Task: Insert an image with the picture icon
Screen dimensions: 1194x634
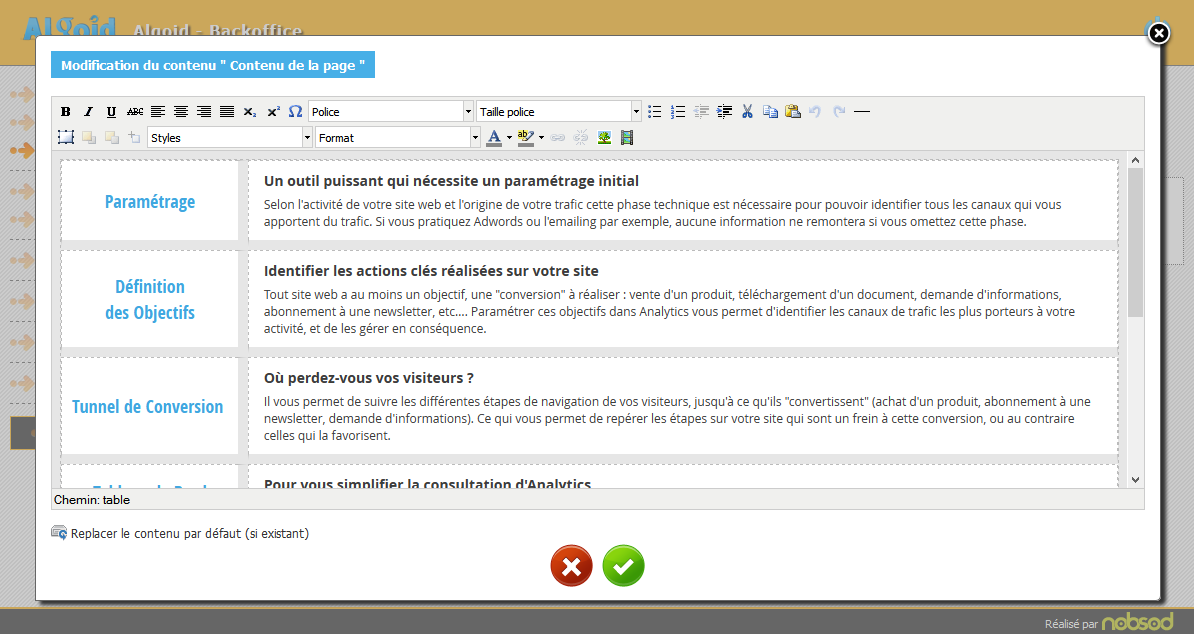Action: (x=604, y=137)
